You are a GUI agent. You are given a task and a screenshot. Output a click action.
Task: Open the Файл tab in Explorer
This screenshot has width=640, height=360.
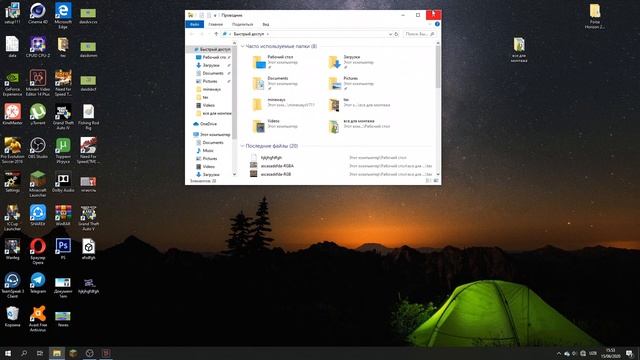[195, 24]
